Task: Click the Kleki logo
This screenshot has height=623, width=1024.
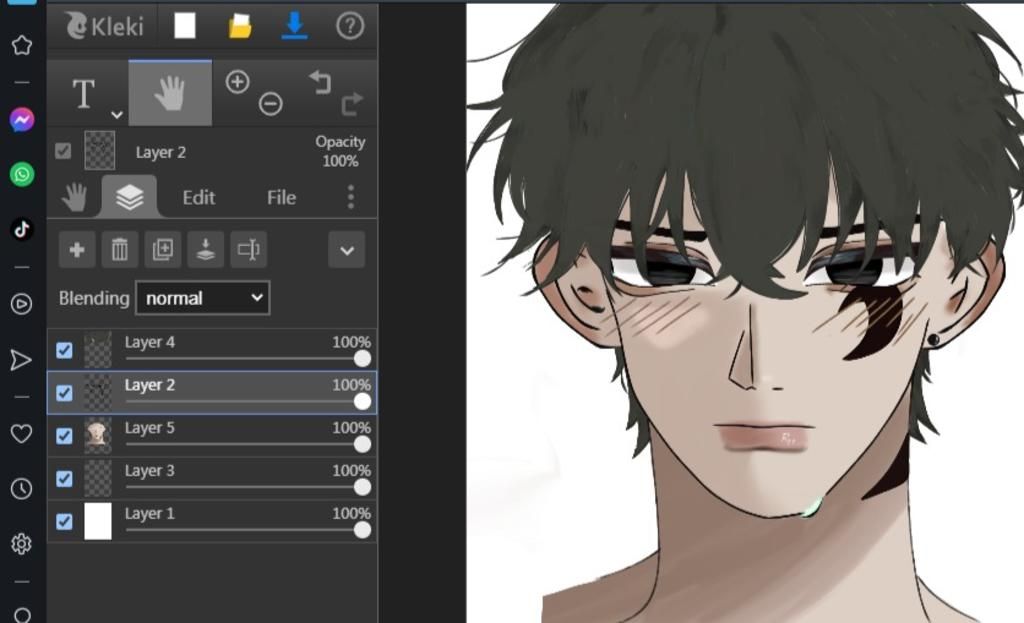Action: pos(104,26)
